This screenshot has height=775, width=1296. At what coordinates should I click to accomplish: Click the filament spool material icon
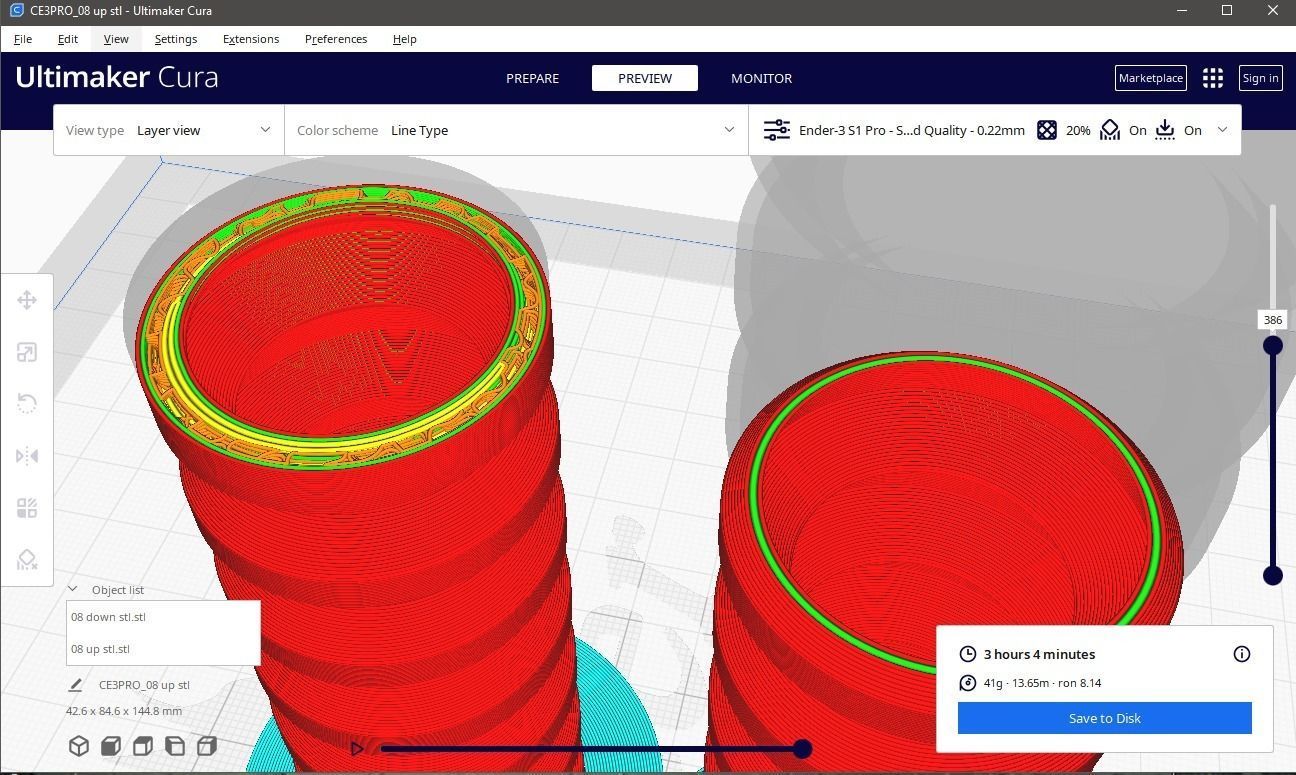point(967,683)
